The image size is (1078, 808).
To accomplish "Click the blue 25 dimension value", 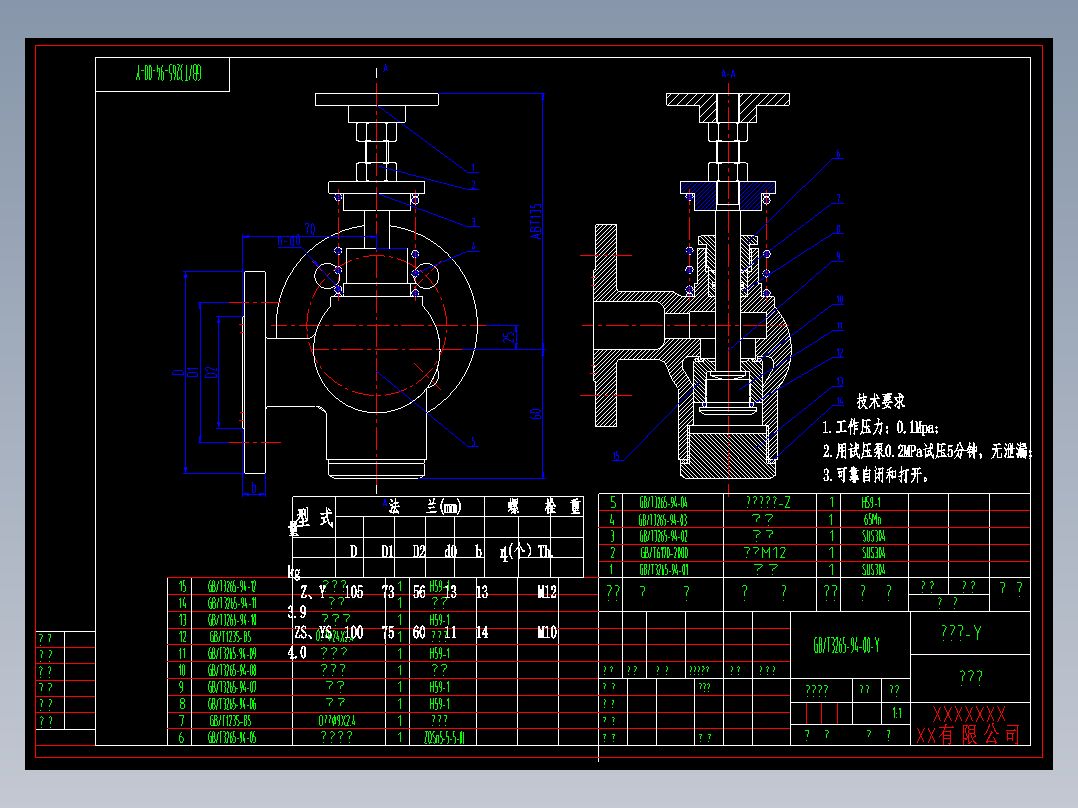I will click(x=509, y=338).
